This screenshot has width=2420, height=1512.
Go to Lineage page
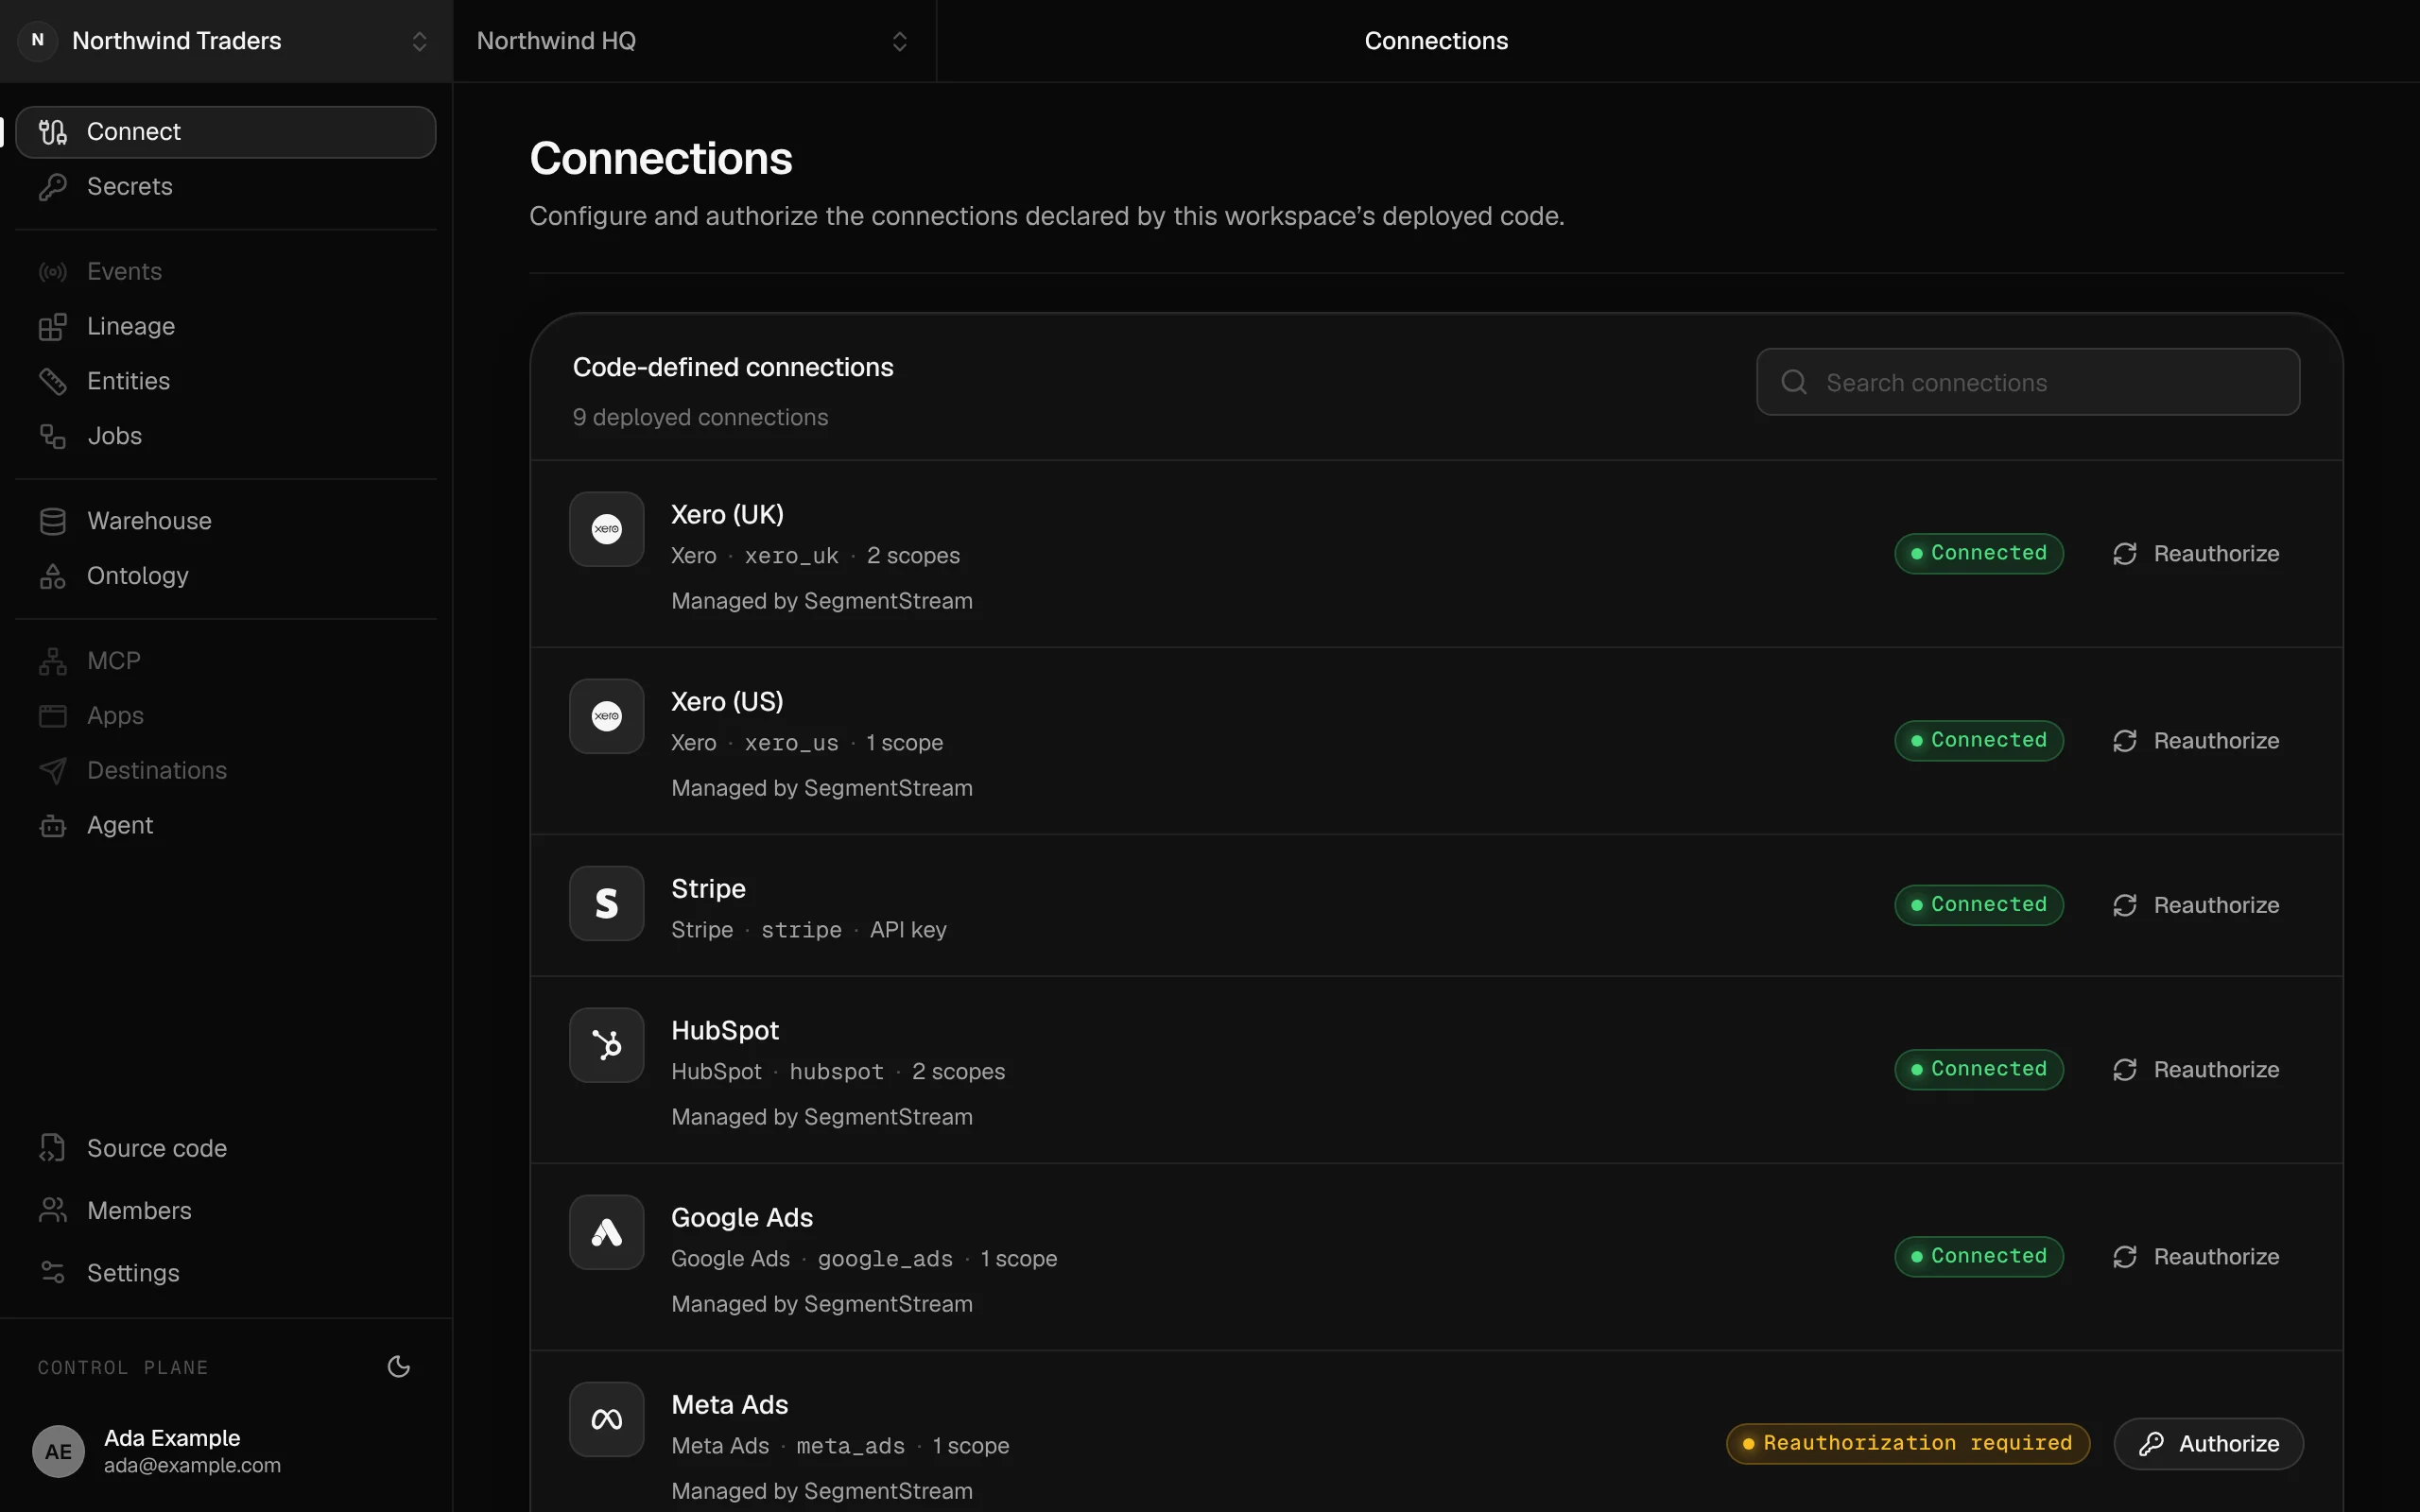point(226,326)
